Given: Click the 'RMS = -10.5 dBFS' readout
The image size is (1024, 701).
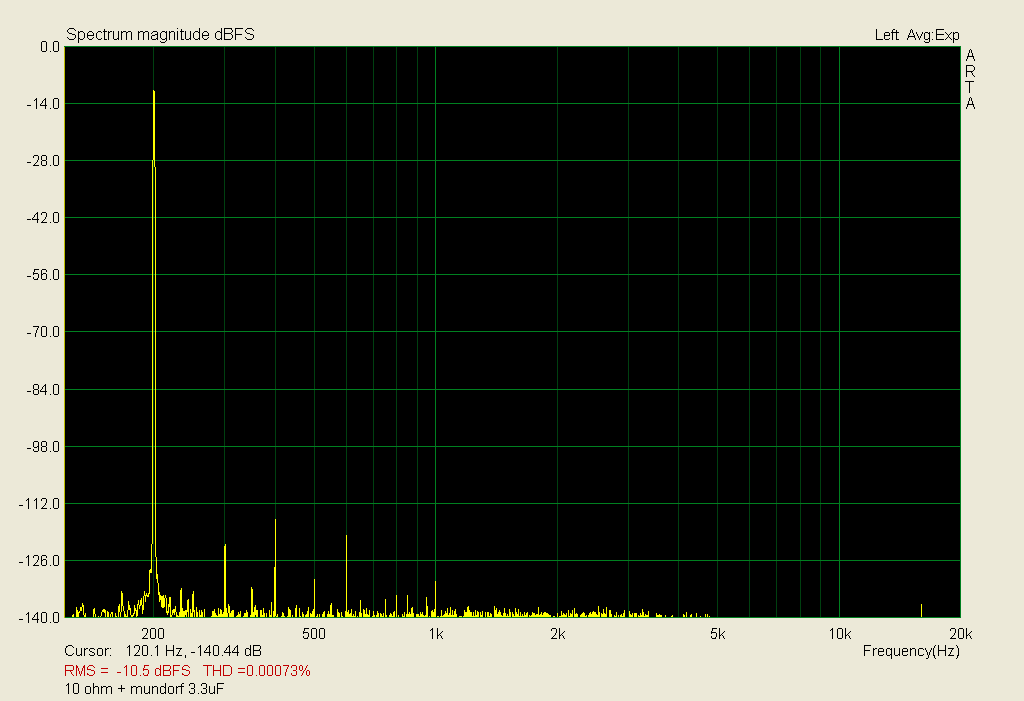Looking at the screenshot, I should [x=127, y=671].
